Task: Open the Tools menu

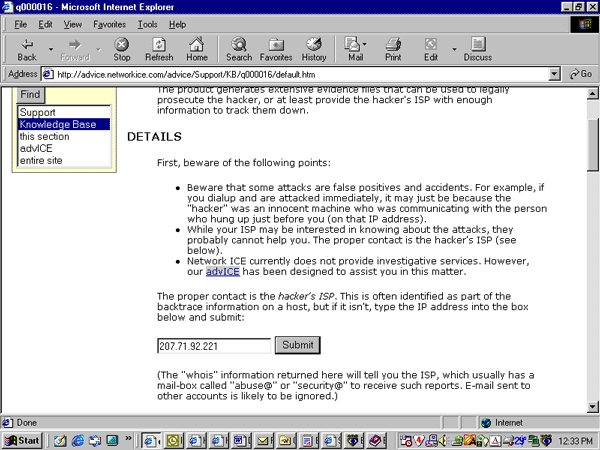Action: 148,24
